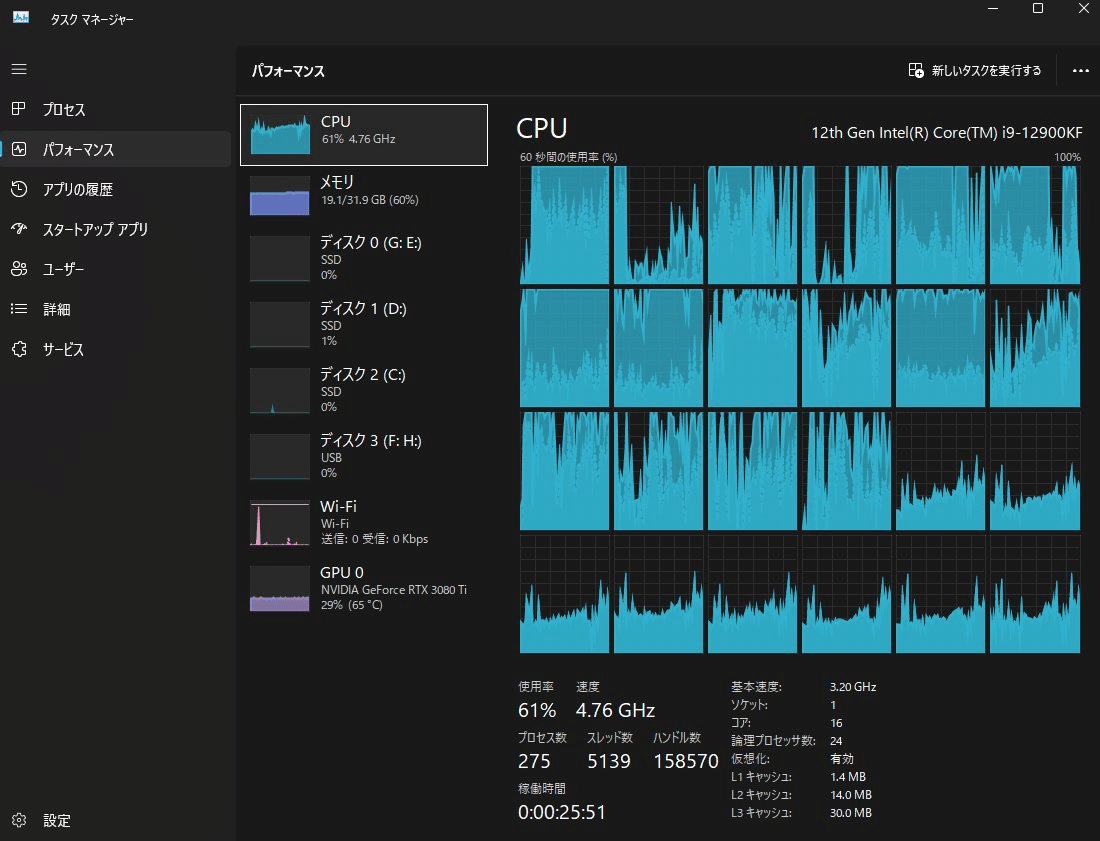1100x841 pixels.
Task: Open Settings (設定) gear icon
Action: pyautogui.click(x=19, y=820)
